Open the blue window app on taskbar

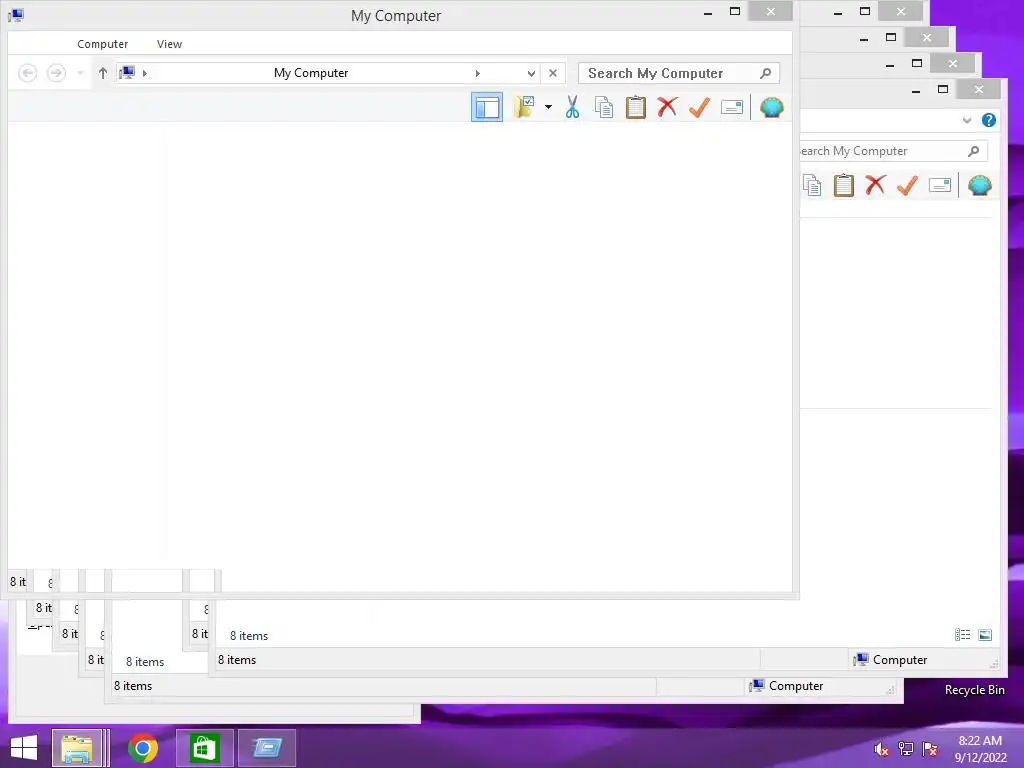[x=267, y=748]
